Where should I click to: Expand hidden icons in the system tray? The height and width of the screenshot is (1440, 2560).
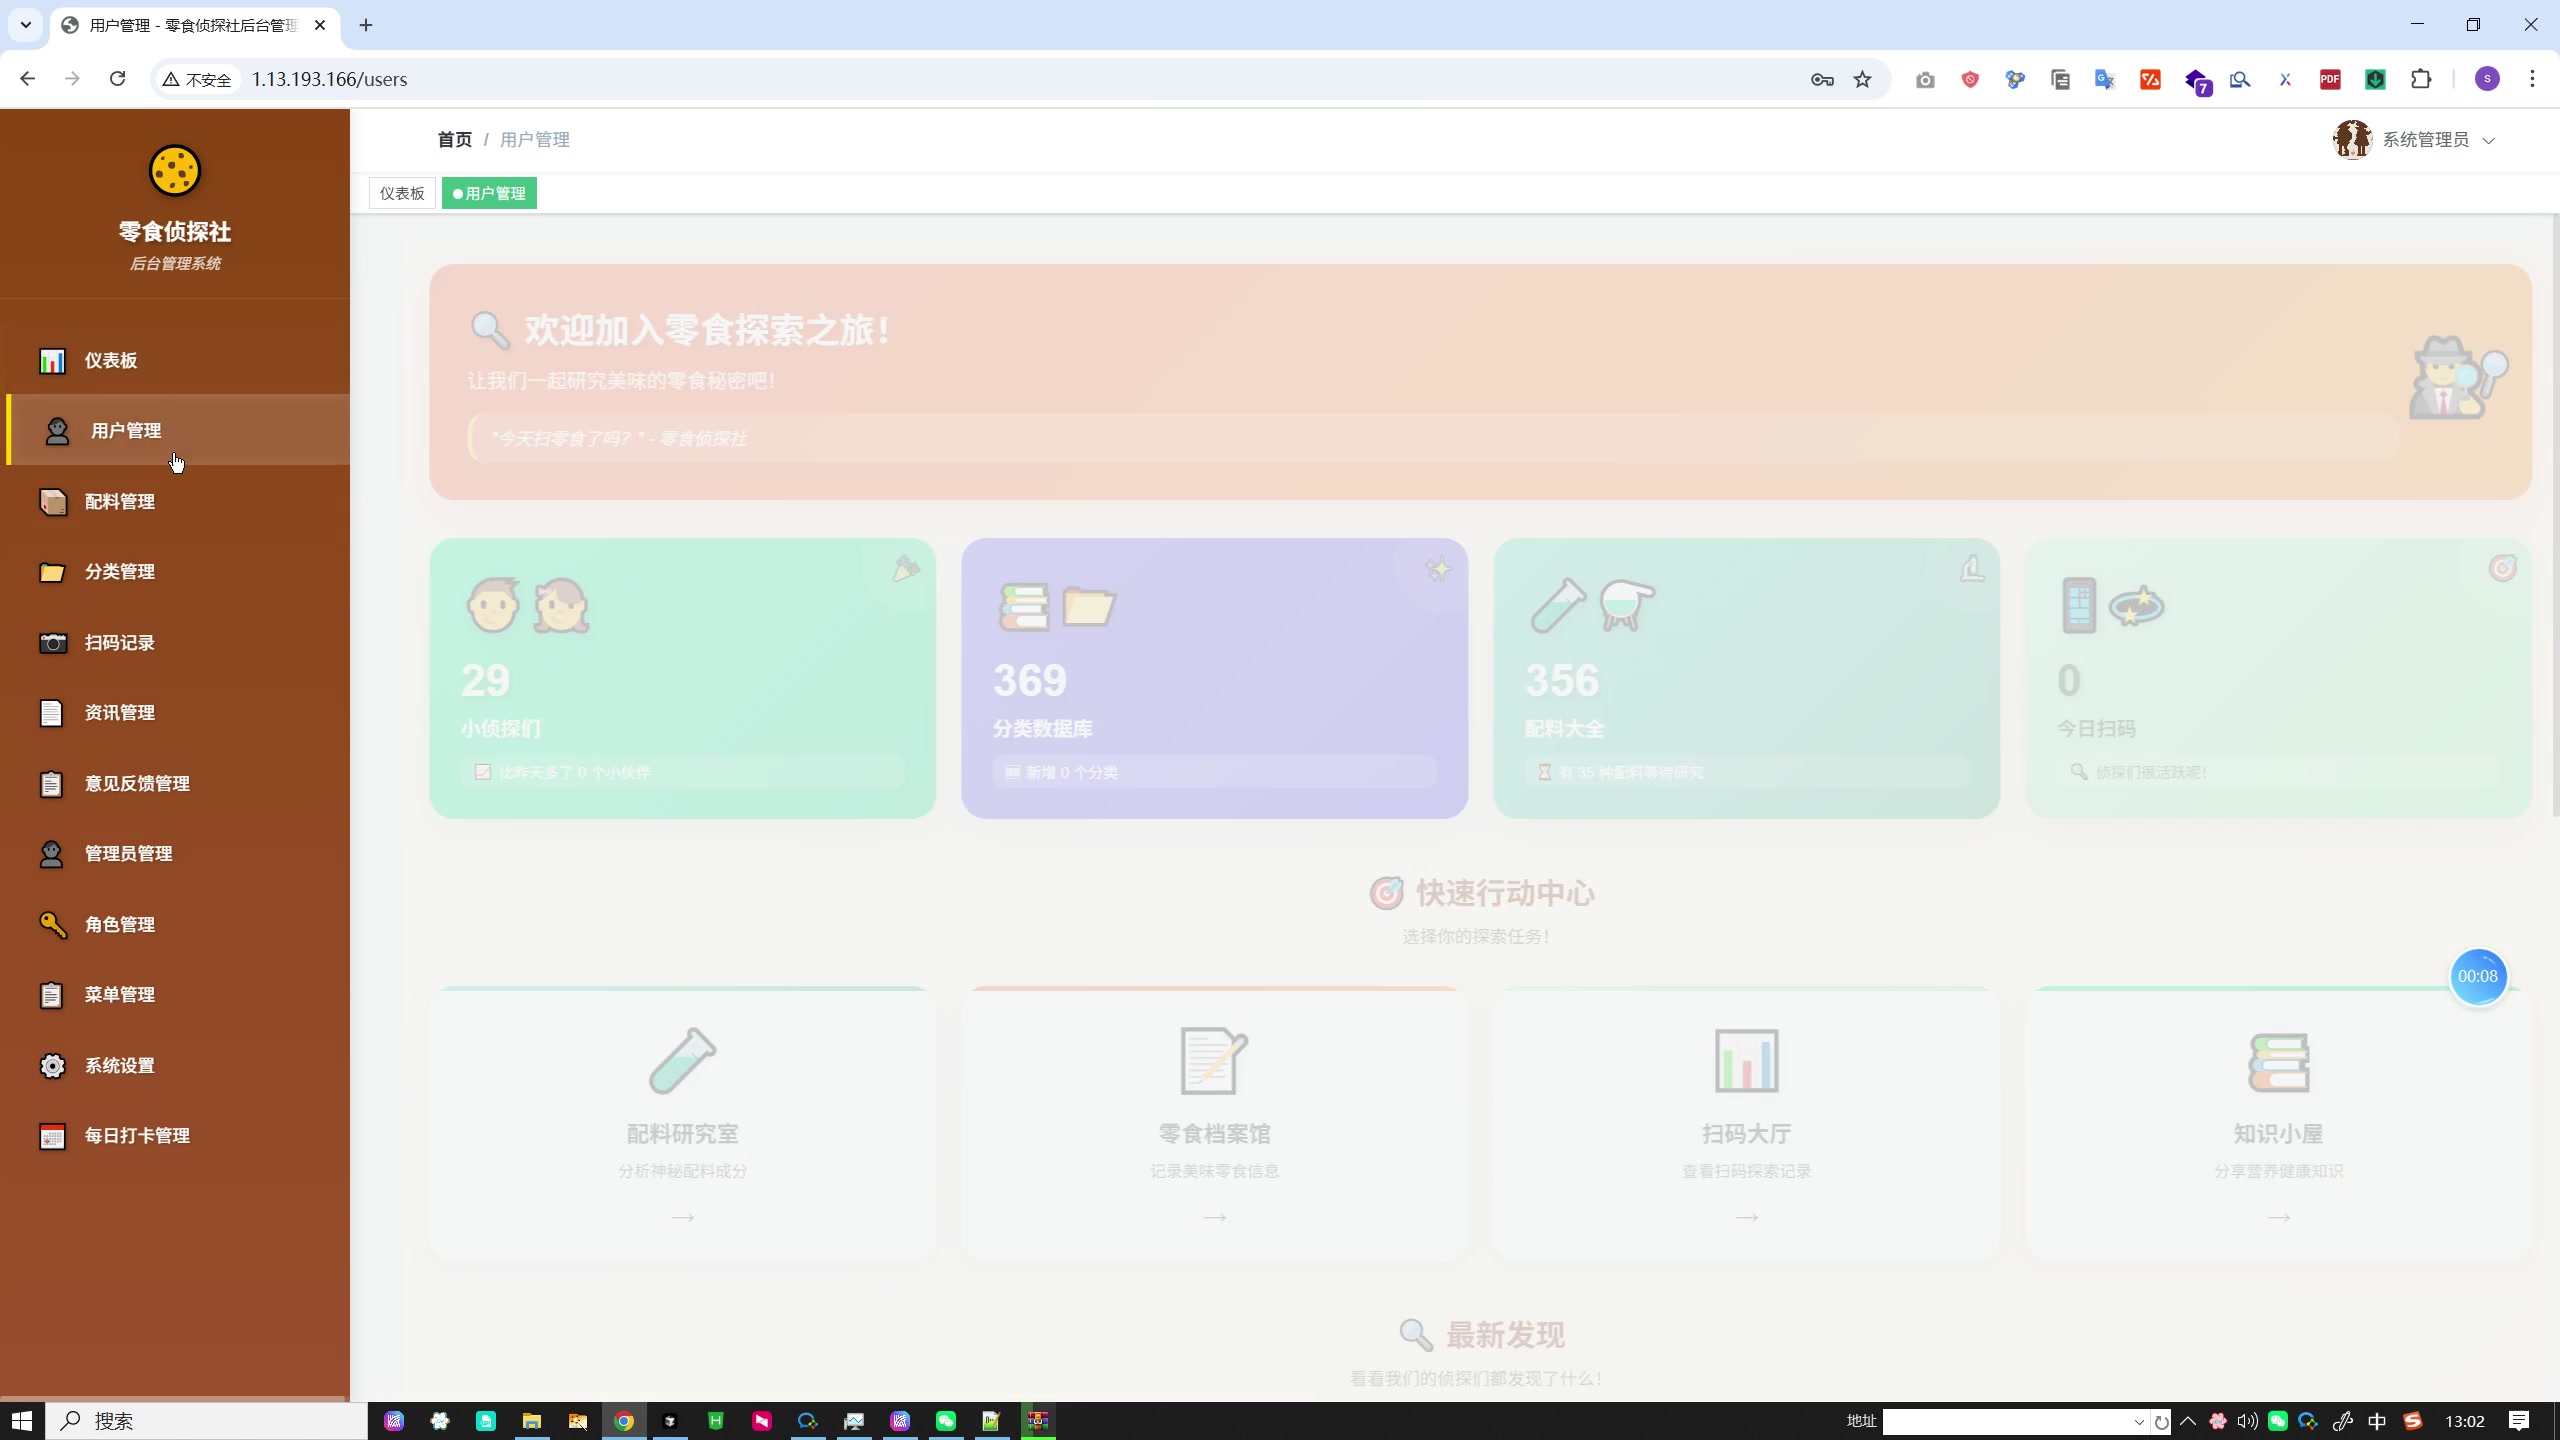(2186, 1420)
